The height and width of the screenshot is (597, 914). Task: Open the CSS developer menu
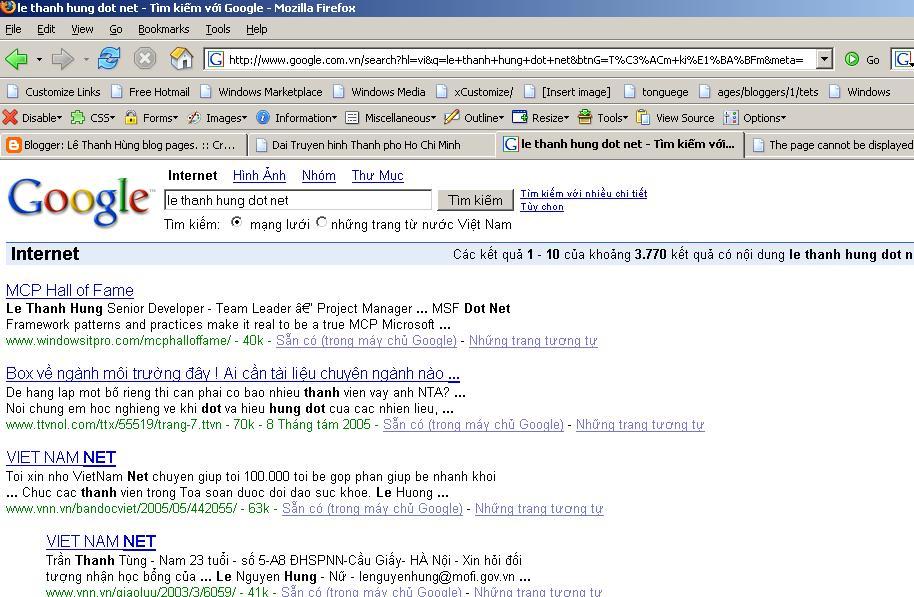(x=93, y=118)
